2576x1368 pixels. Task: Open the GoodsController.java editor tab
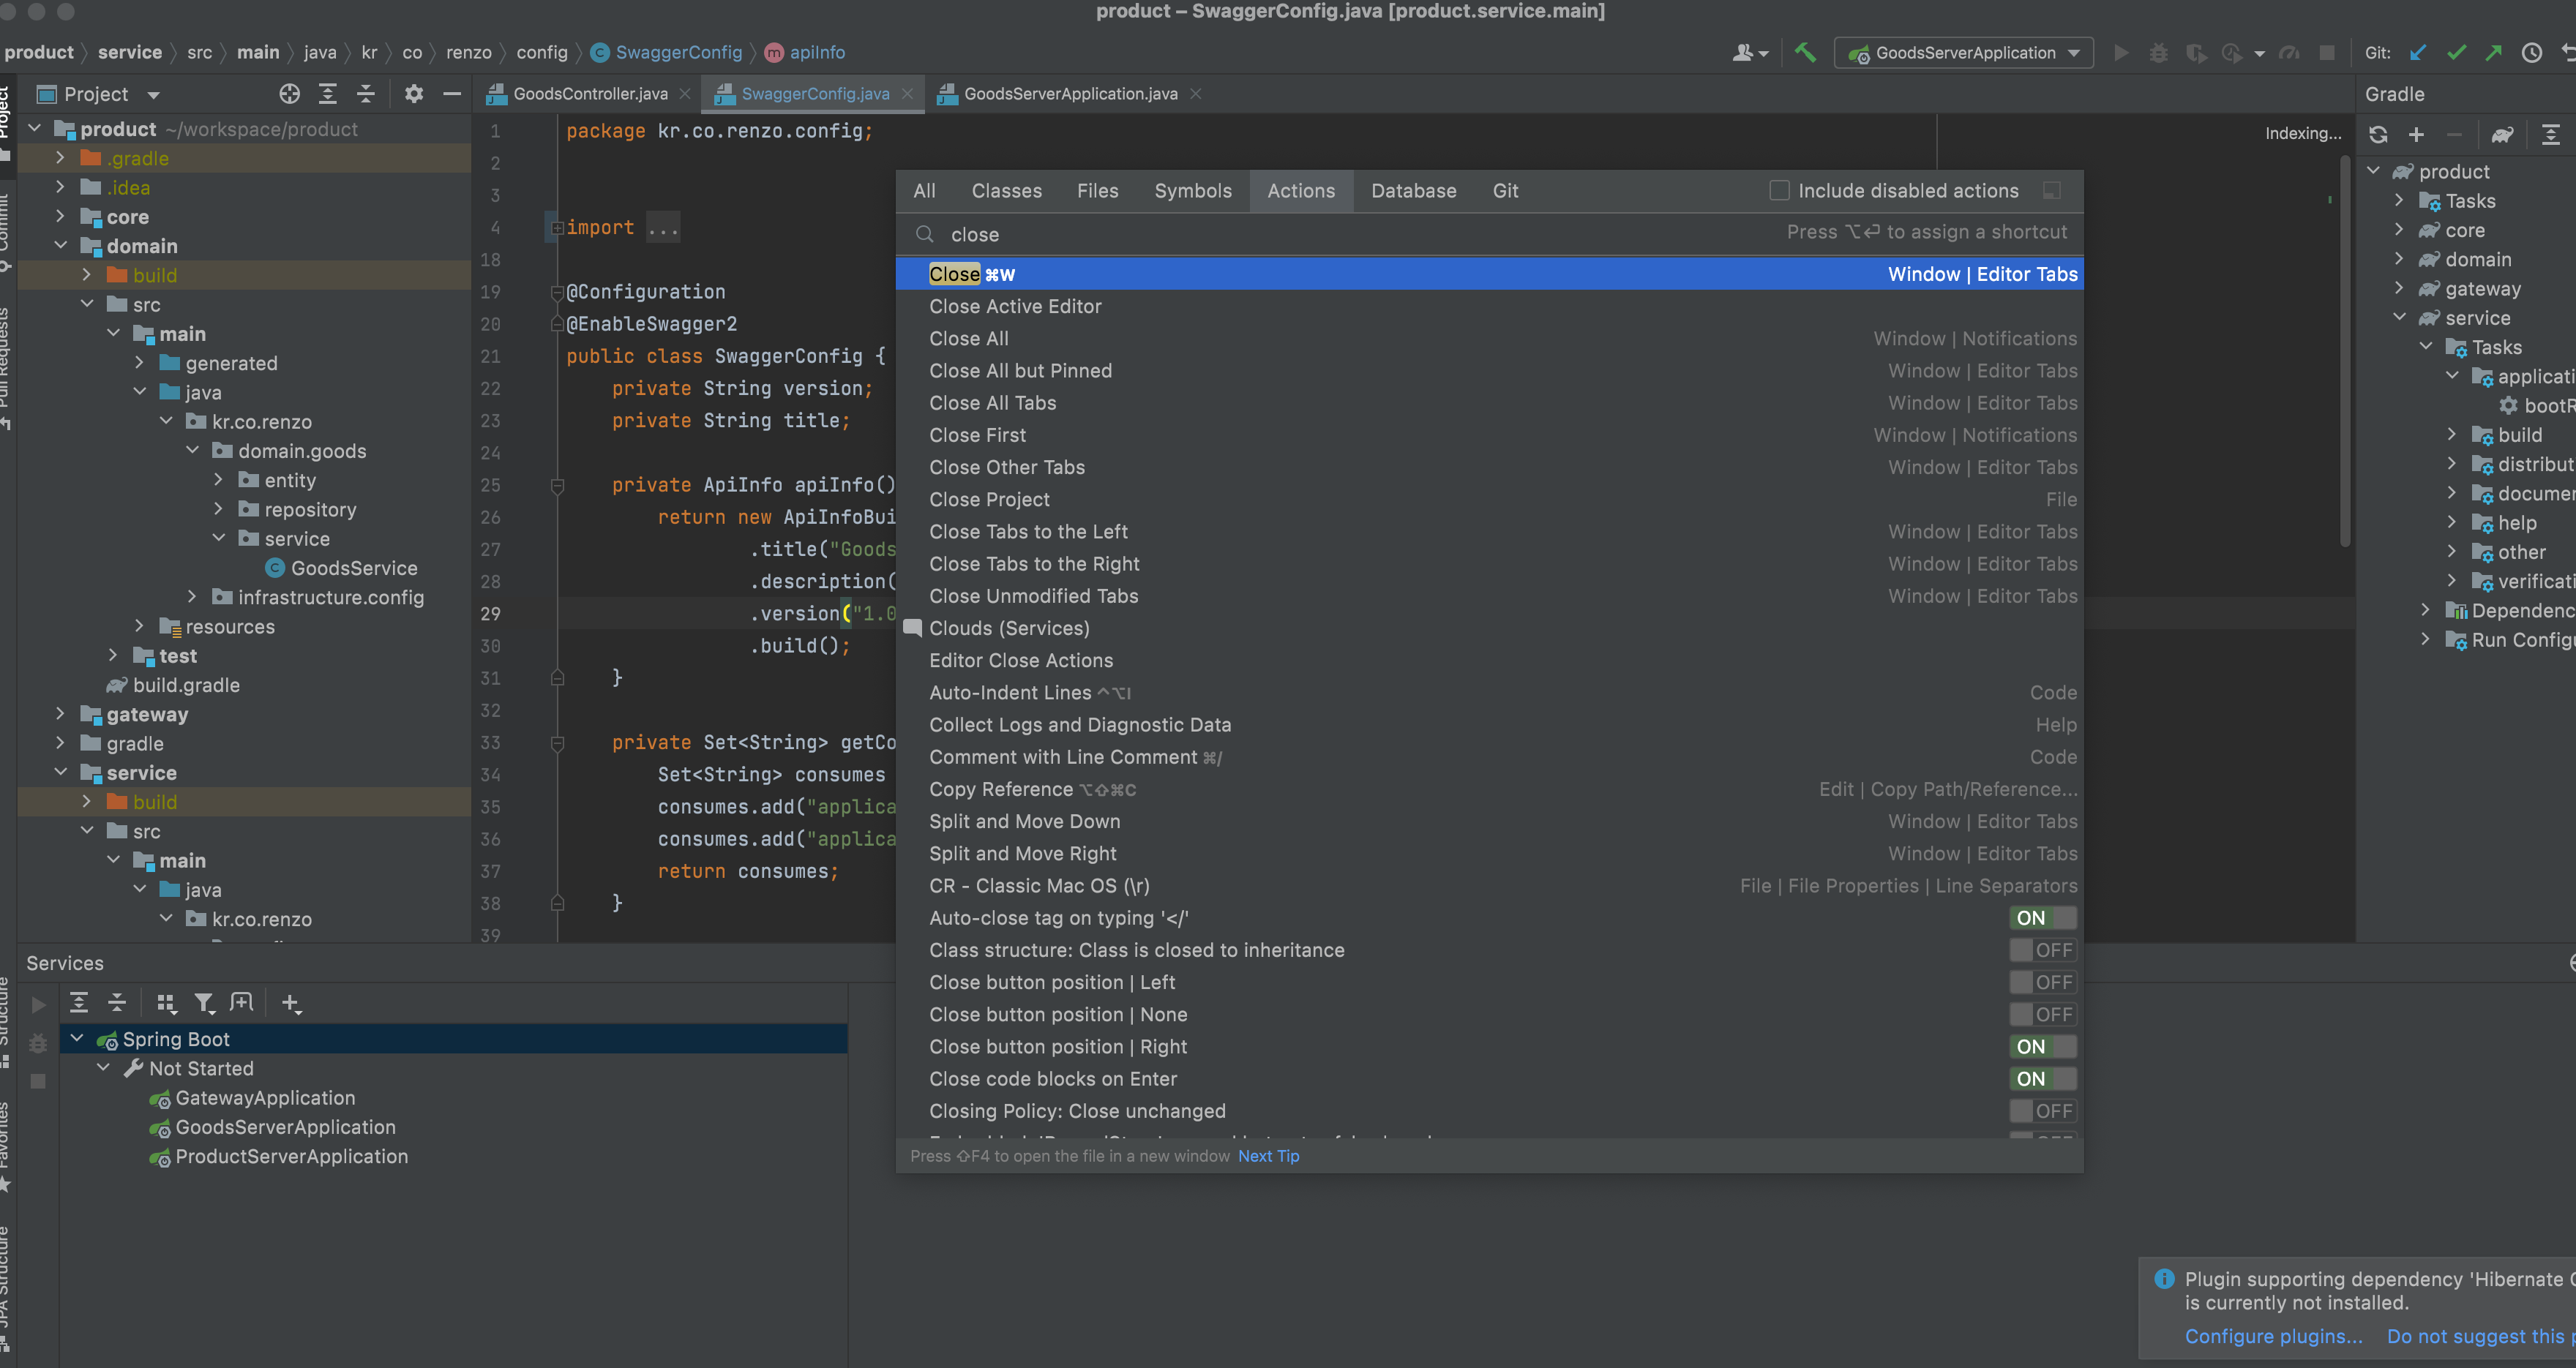(589, 94)
